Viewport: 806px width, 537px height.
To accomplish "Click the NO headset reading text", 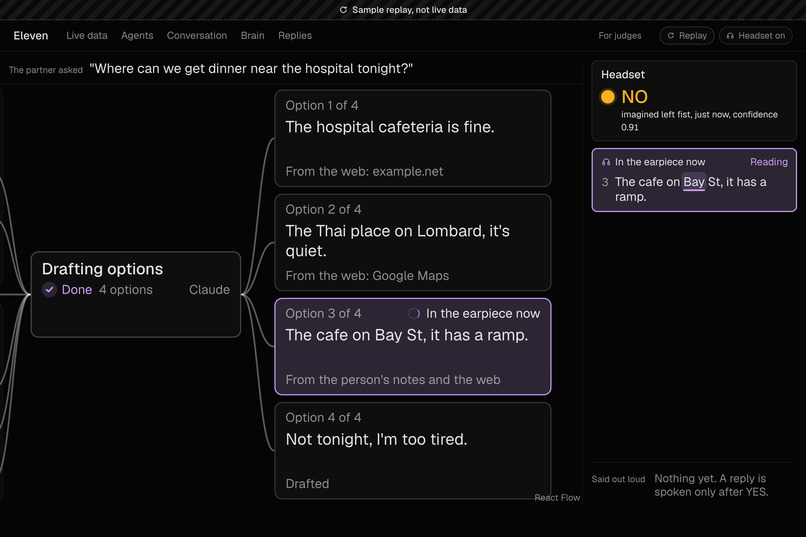I will 634,97.
